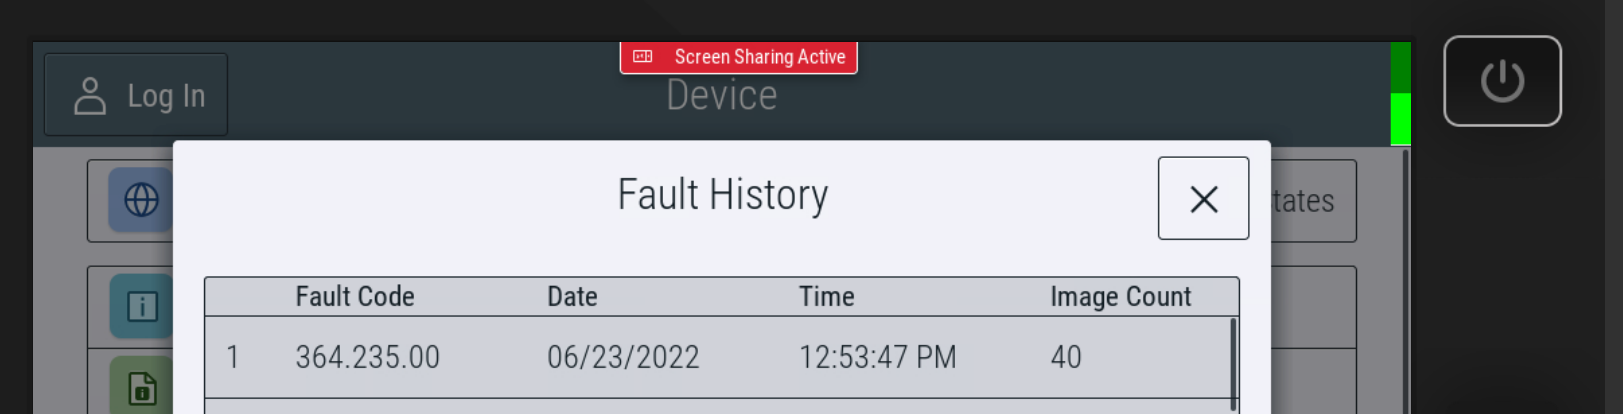Click the Image Count column header
Viewport: 1623px width, 414px height.
(1120, 297)
